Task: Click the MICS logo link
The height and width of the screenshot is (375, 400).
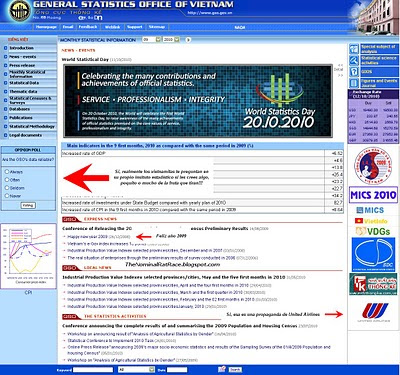Action: (x=370, y=210)
